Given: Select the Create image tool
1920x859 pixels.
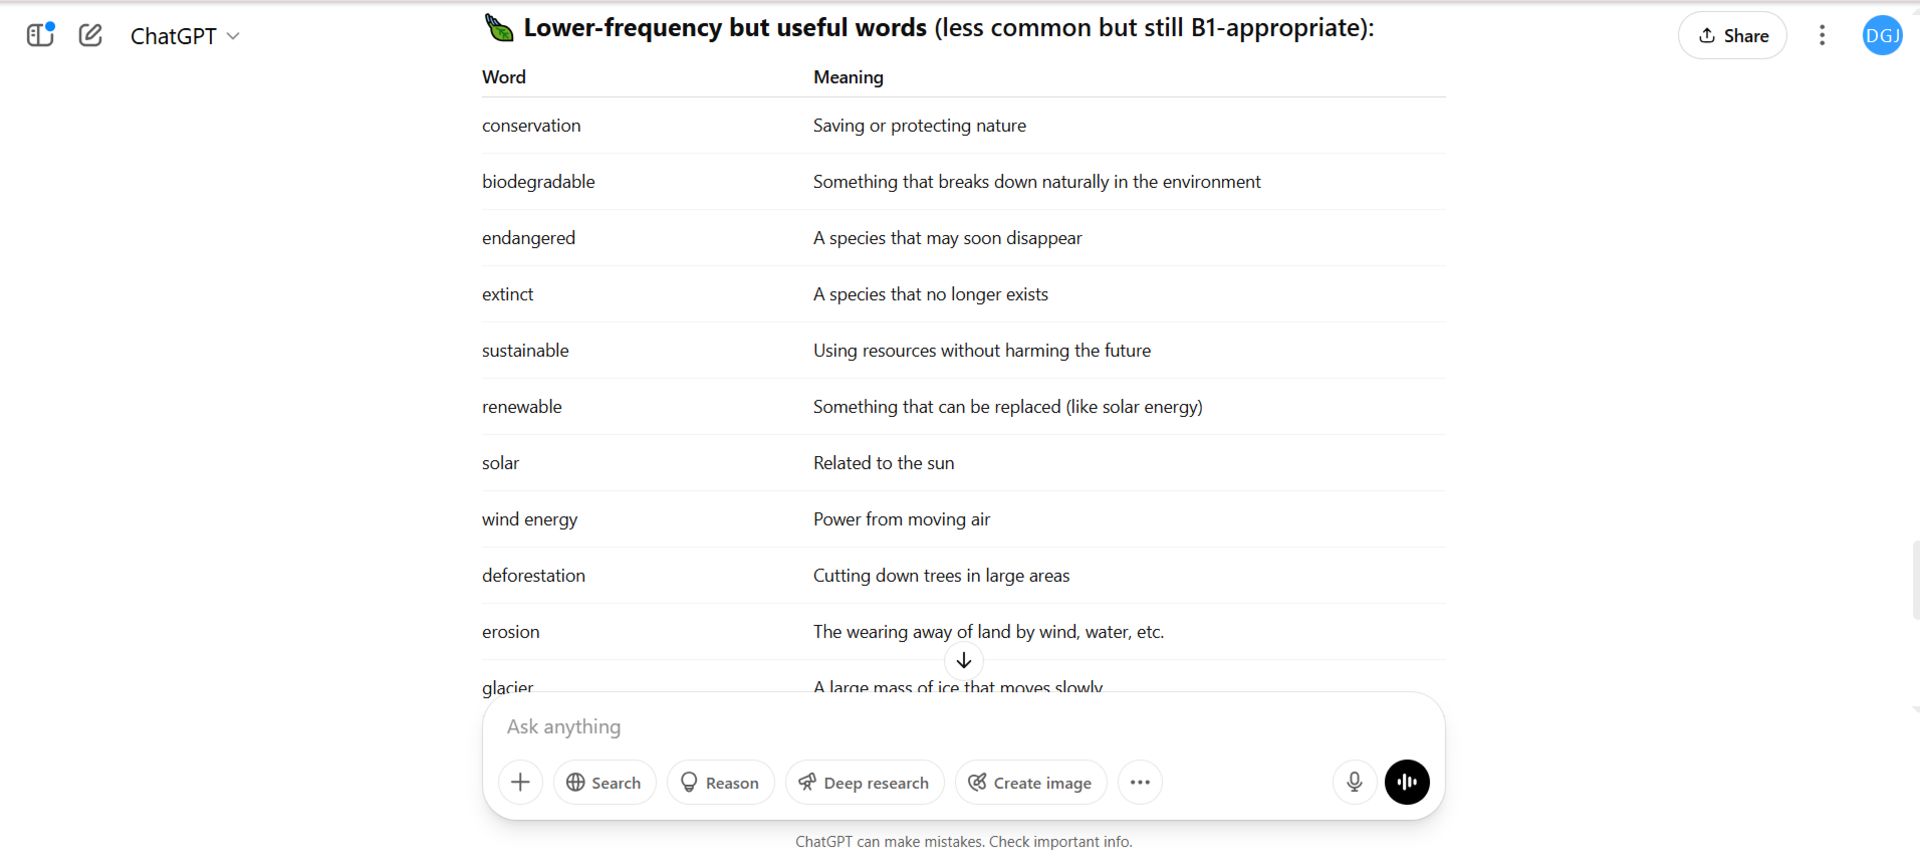Looking at the screenshot, I should pos(1030,782).
